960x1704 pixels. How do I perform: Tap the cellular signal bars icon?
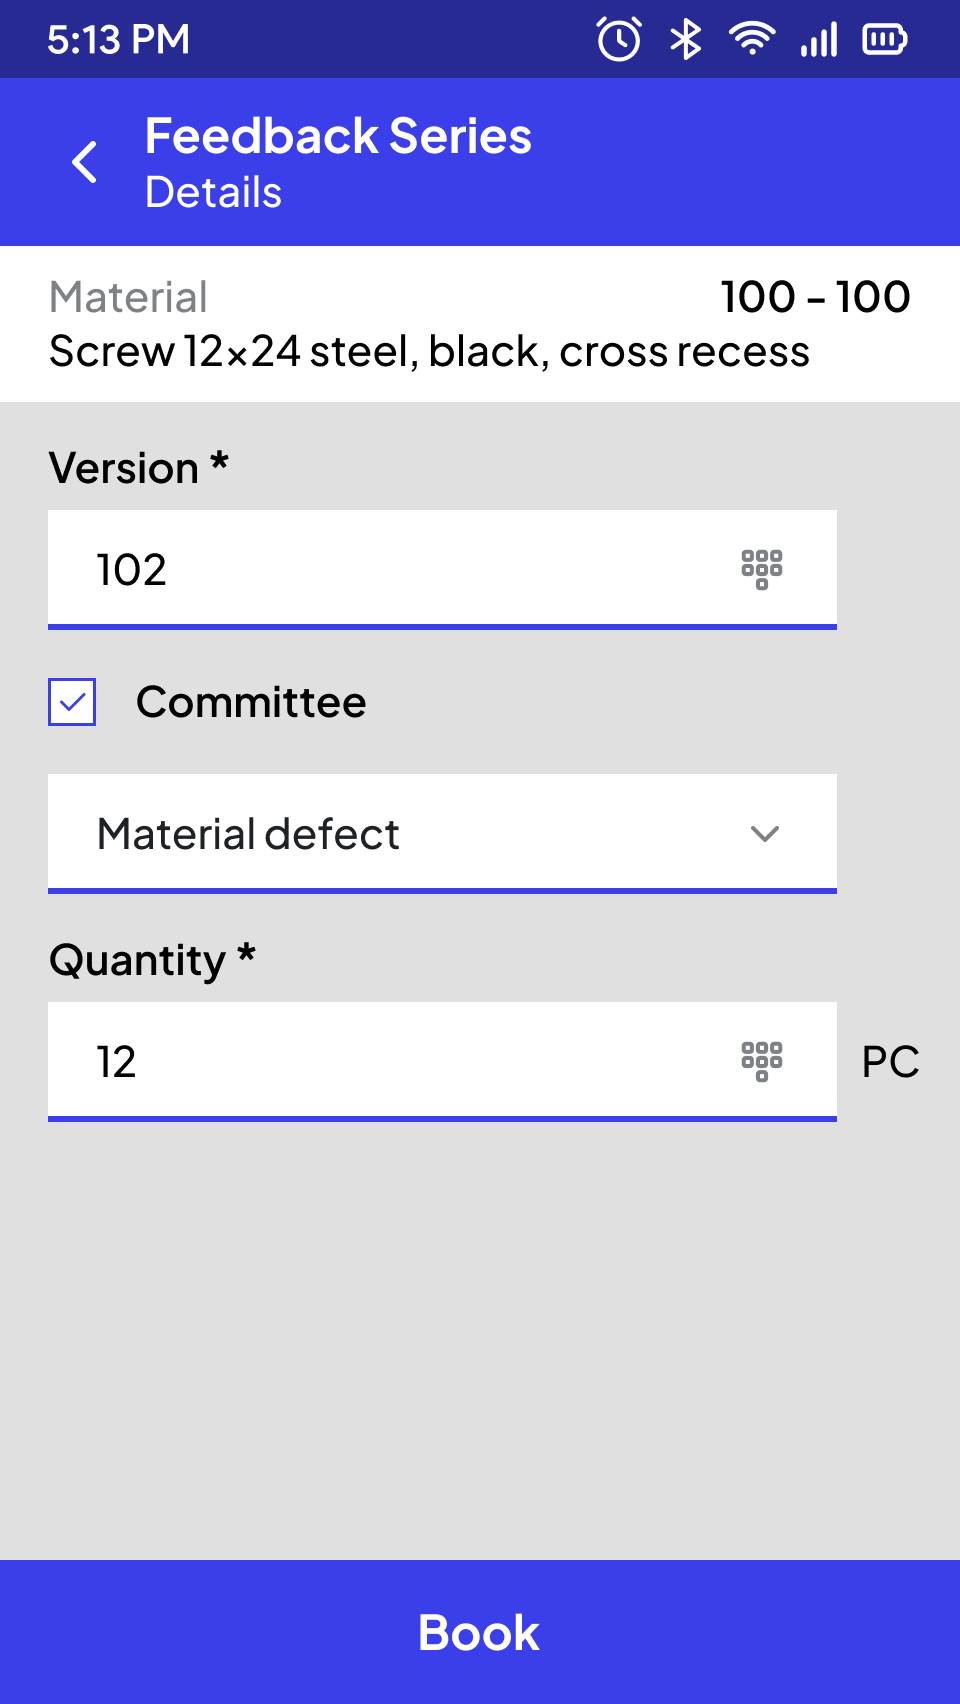pos(819,40)
